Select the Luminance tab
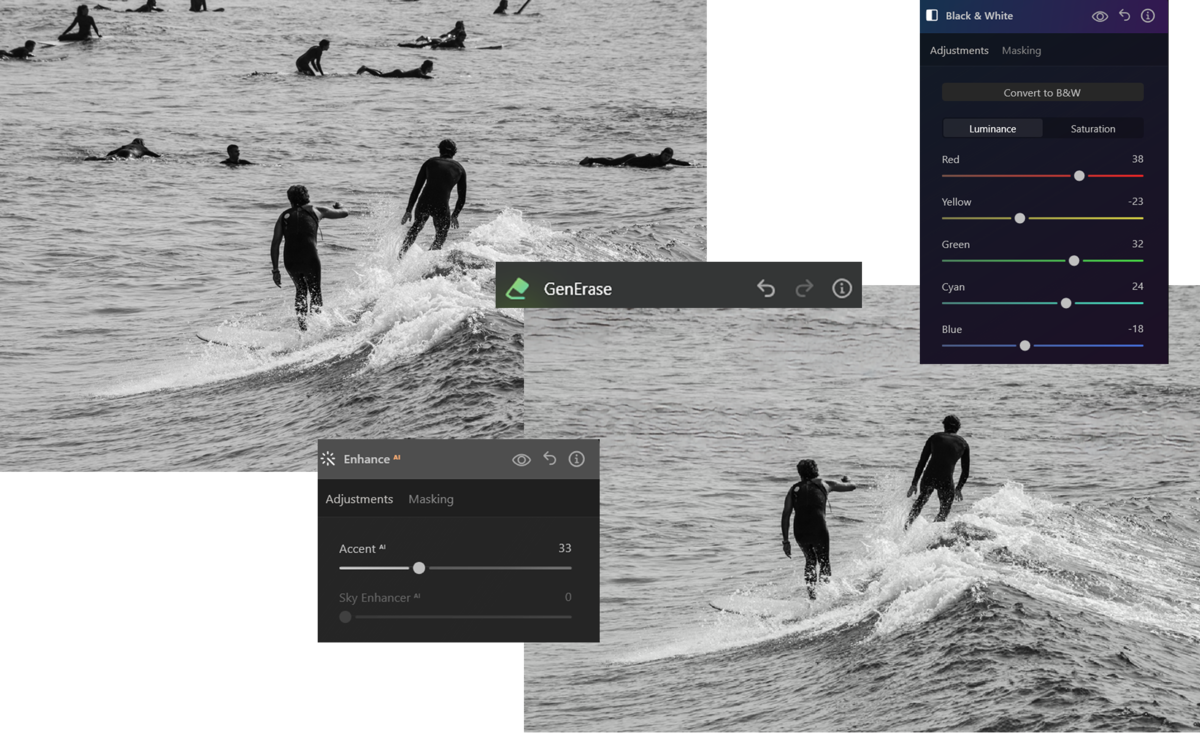 pyautogui.click(x=992, y=129)
